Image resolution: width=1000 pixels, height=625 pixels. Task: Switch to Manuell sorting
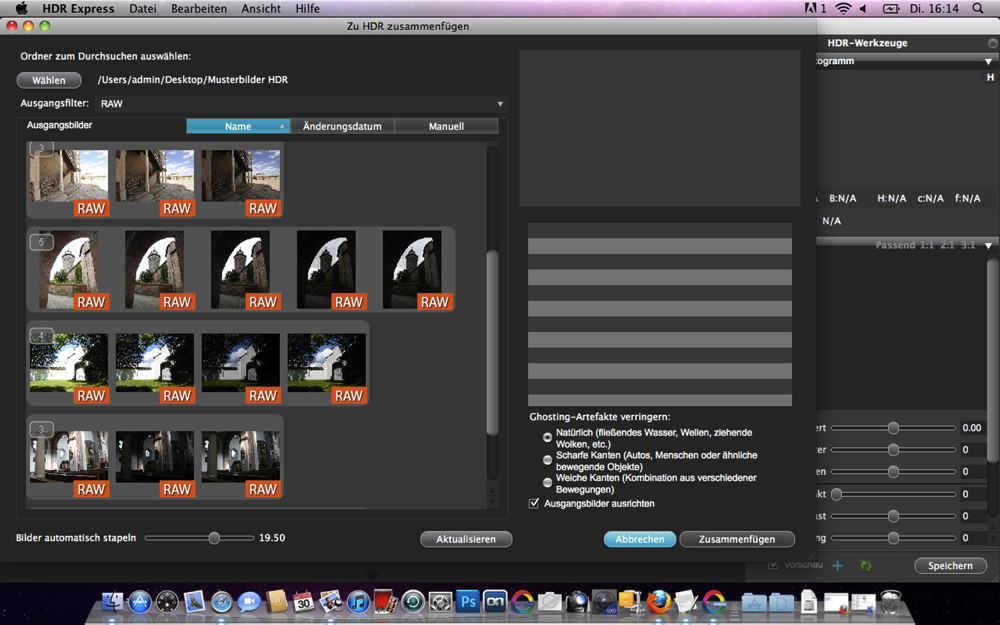[x=446, y=126]
